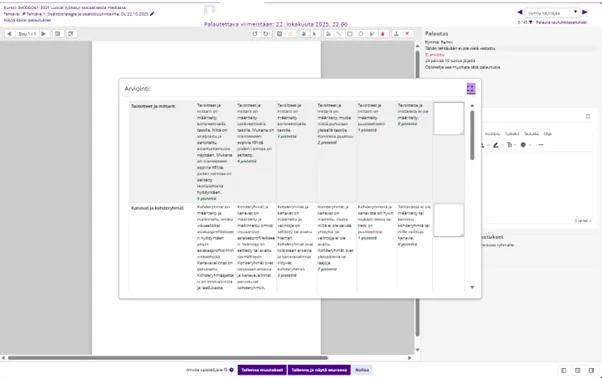Go to previous student with left arrow

tap(520, 12)
